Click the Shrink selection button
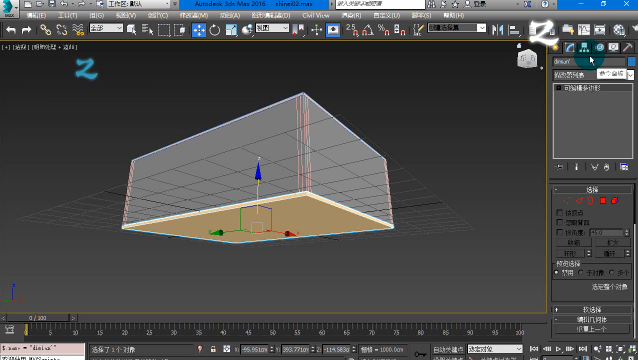 pyautogui.click(x=574, y=242)
